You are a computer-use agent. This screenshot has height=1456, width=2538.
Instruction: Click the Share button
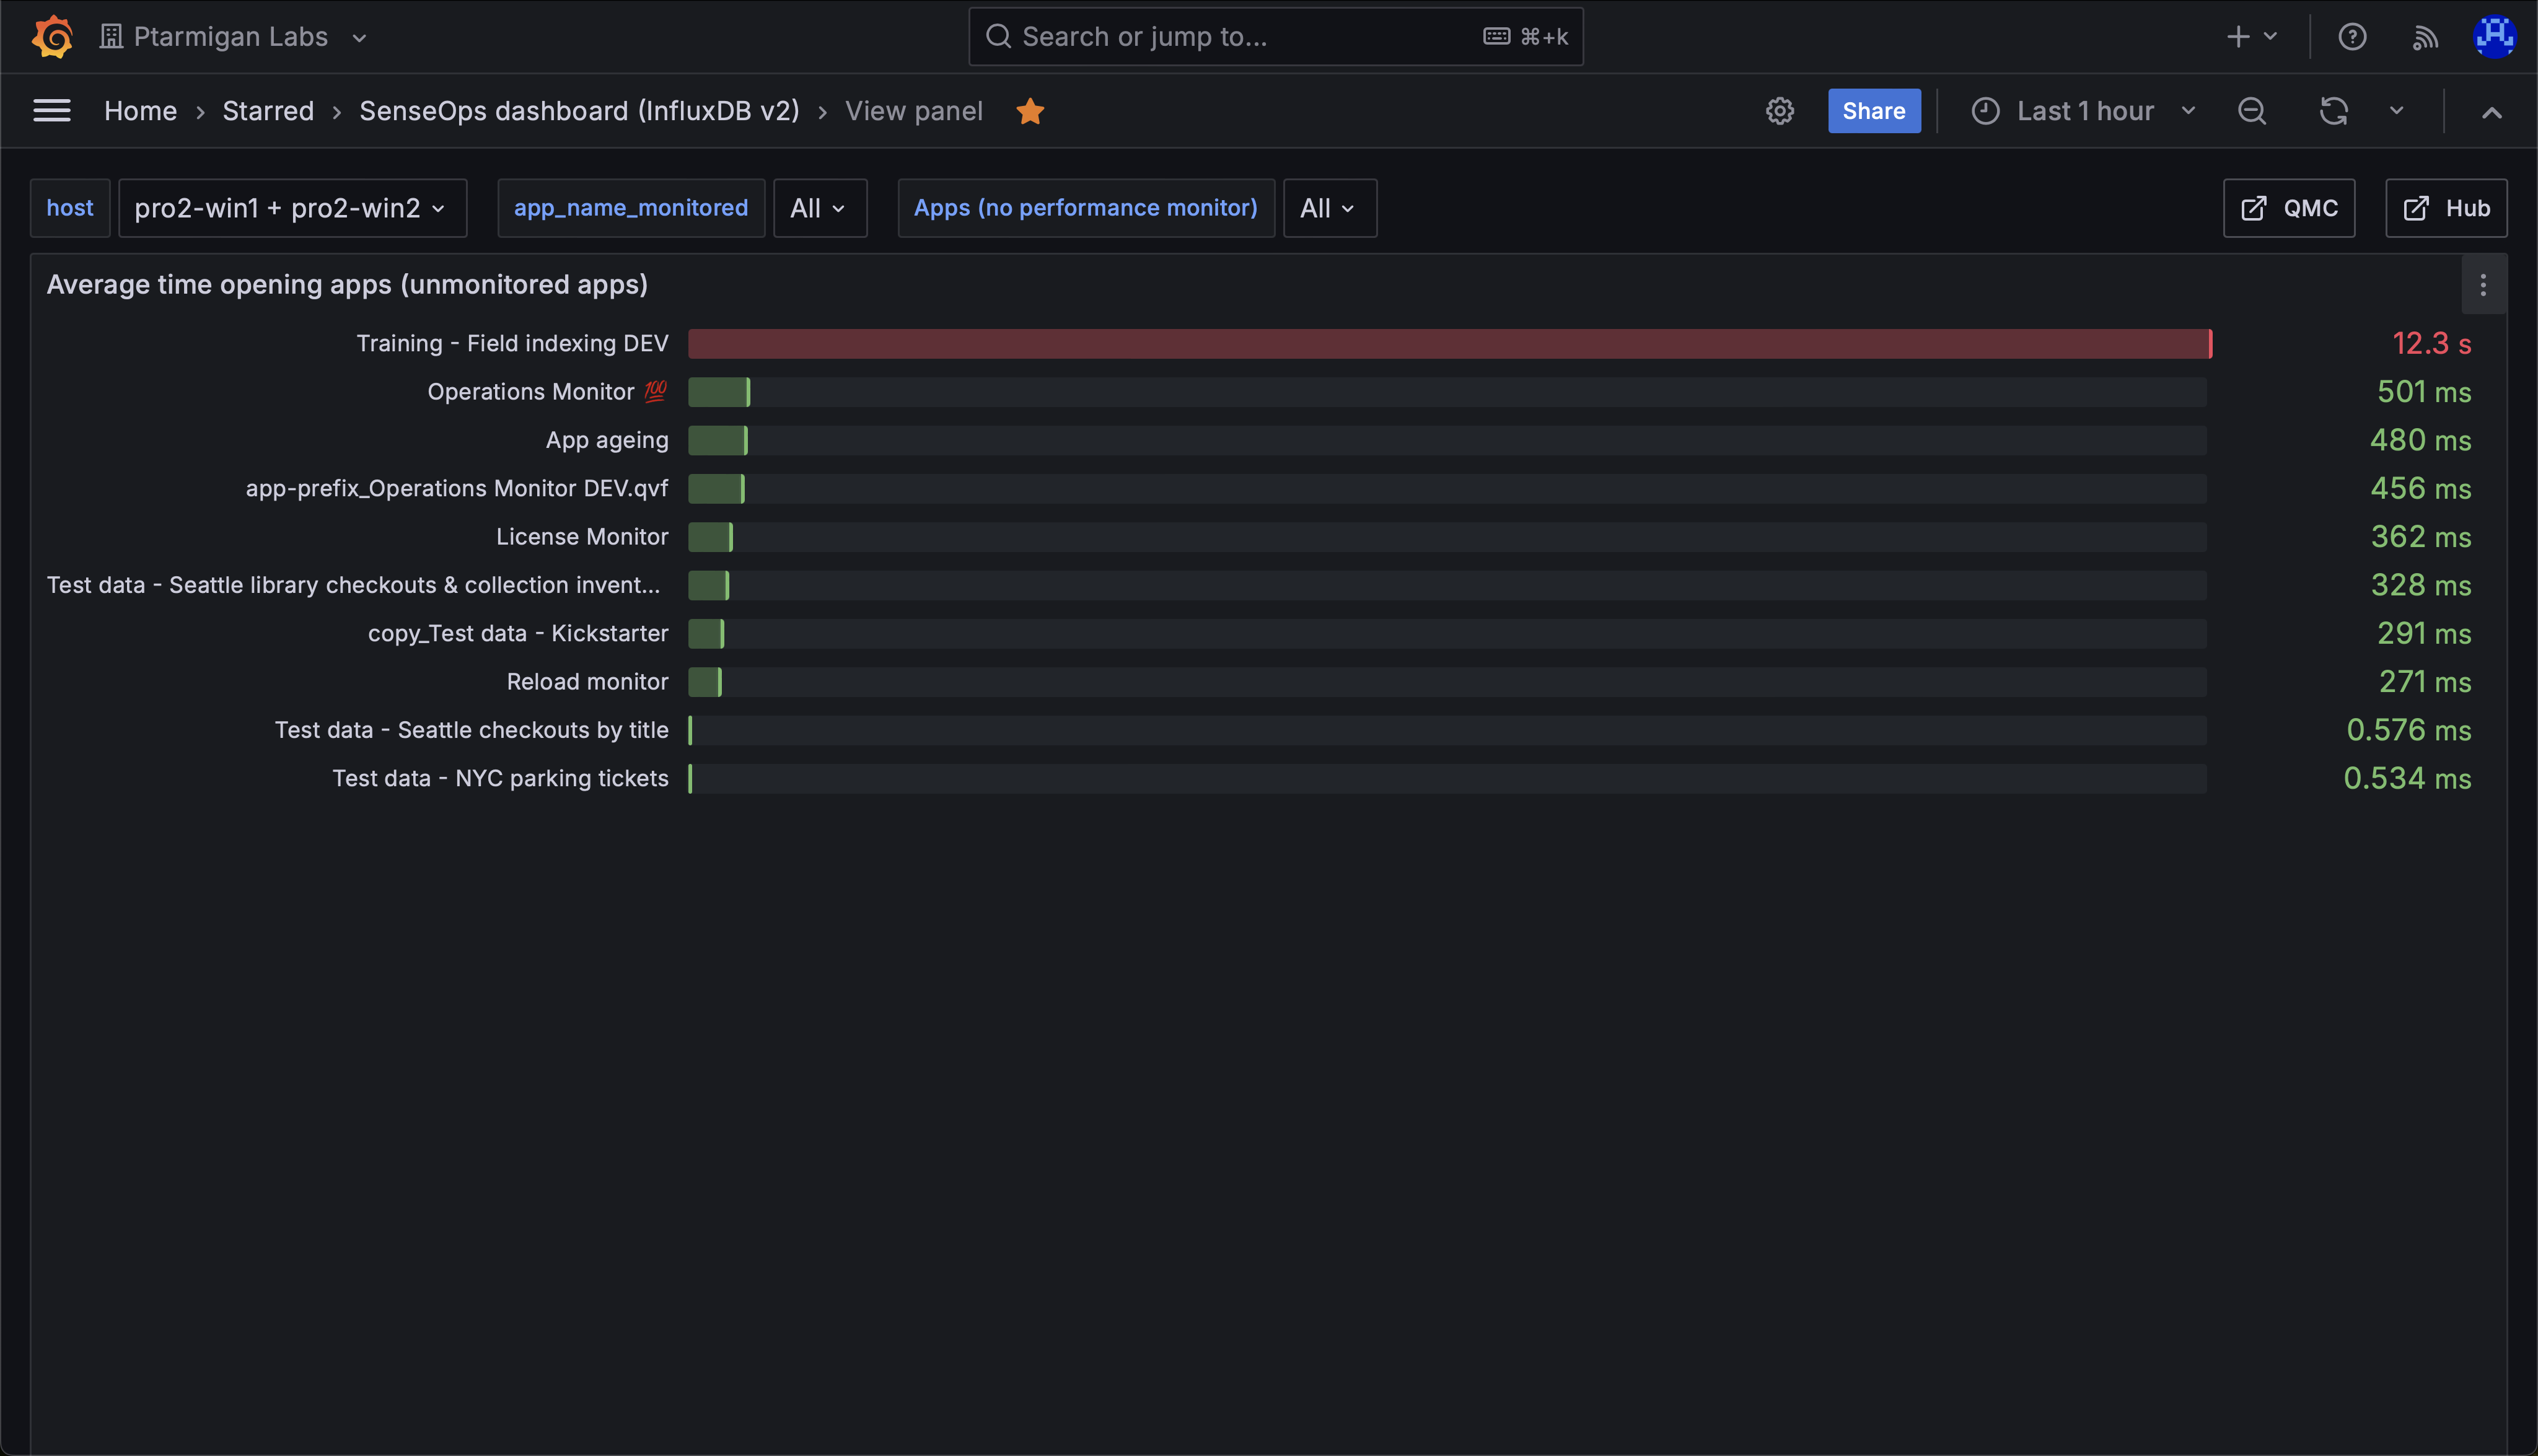(x=1873, y=111)
